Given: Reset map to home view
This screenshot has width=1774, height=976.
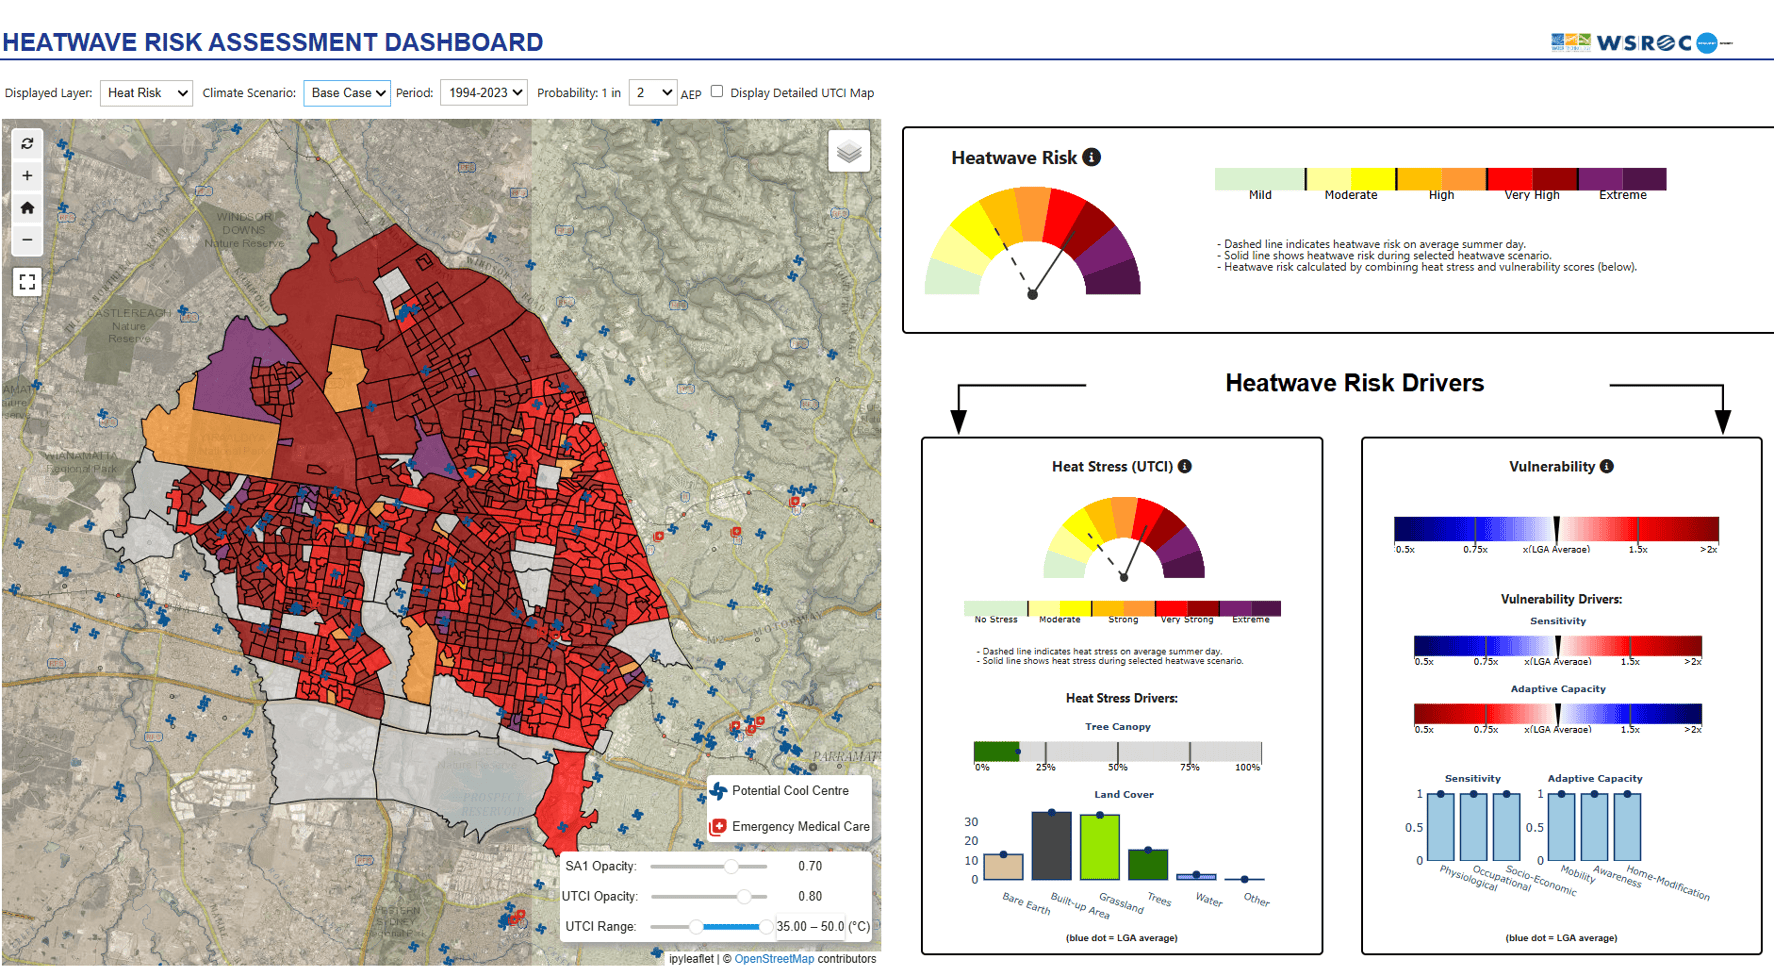Looking at the screenshot, I should click(27, 208).
